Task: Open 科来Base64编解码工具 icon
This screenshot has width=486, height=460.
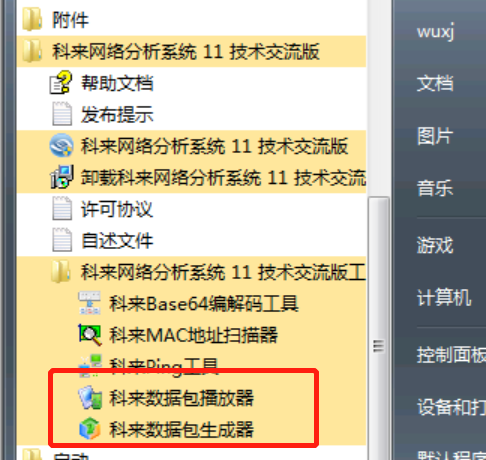Action: 90,303
